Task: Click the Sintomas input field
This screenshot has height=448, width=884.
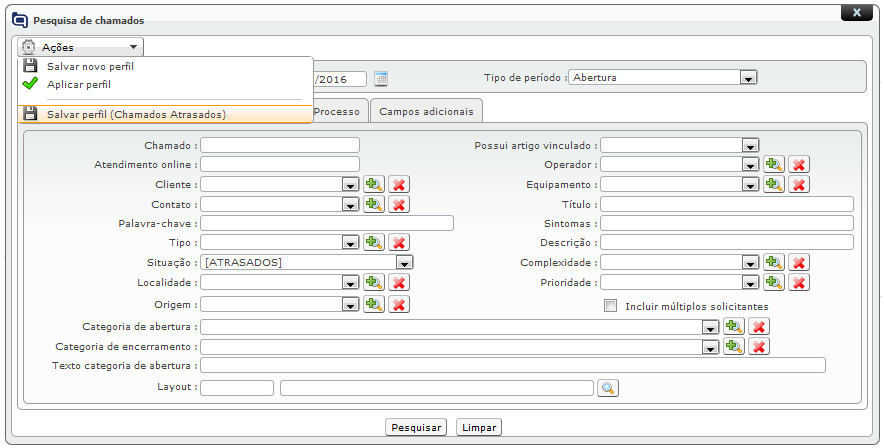Action: [x=727, y=223]
